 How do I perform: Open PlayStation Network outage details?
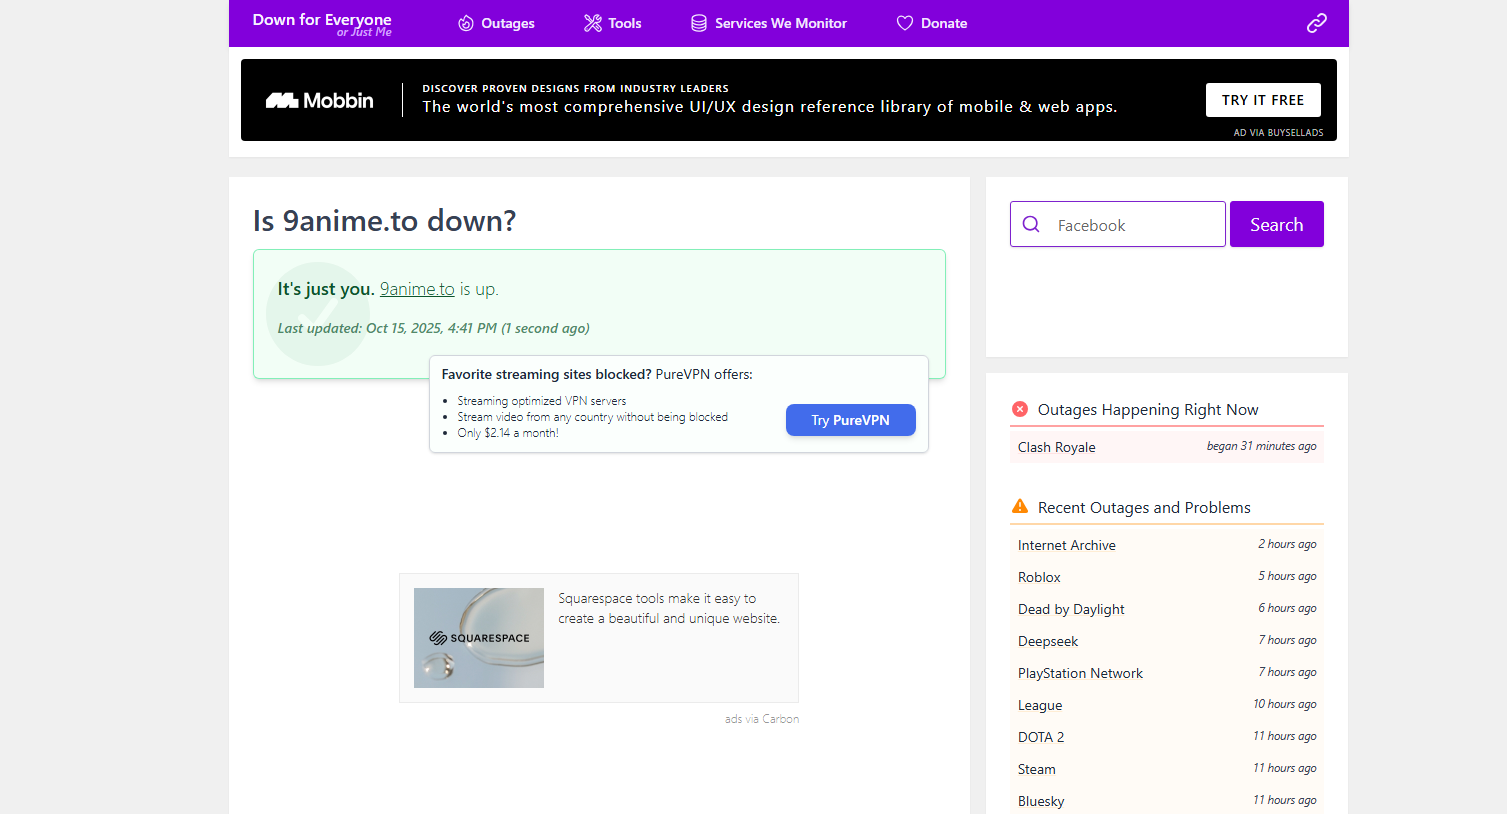(1080, 673)
